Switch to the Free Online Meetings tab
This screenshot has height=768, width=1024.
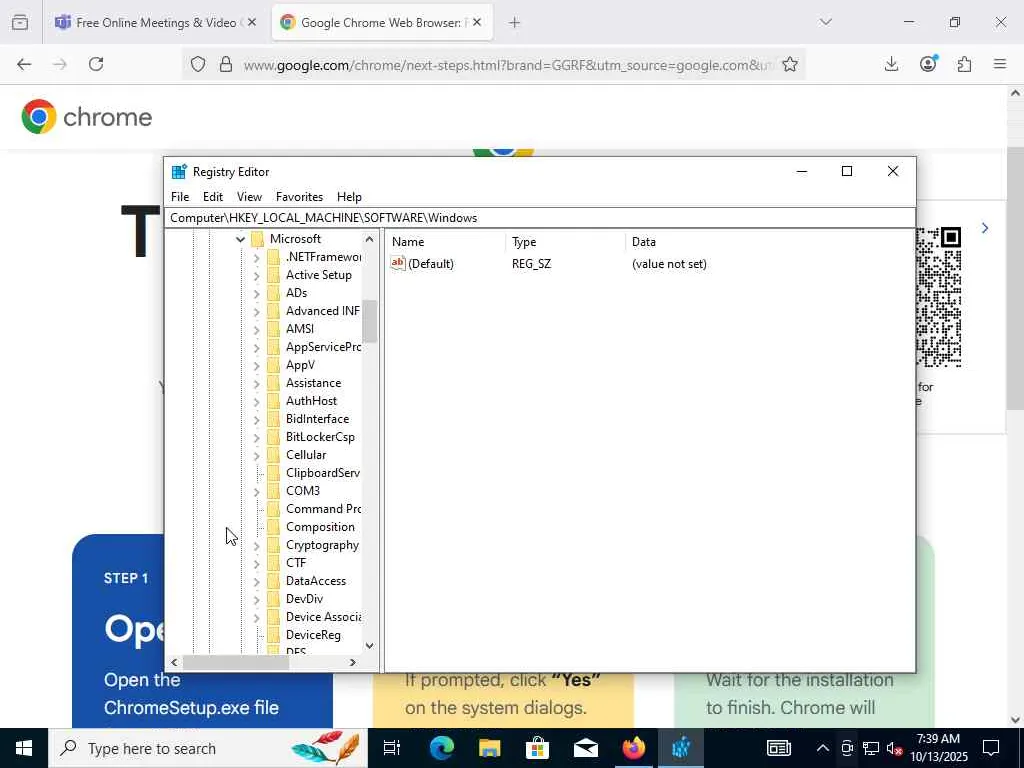[x=156, y=22]
